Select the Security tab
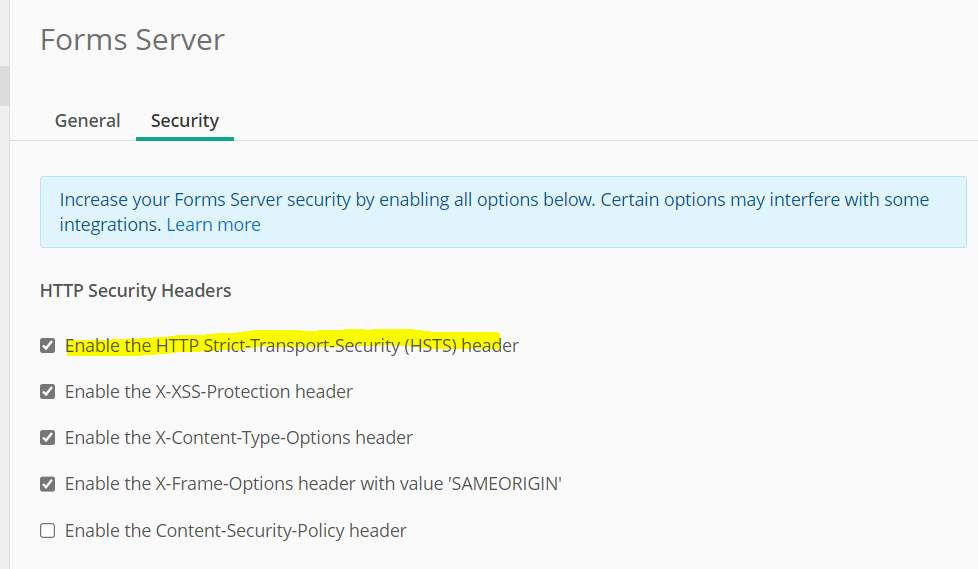The height and width of the screenshot is (569, 978). pos(185,120)
